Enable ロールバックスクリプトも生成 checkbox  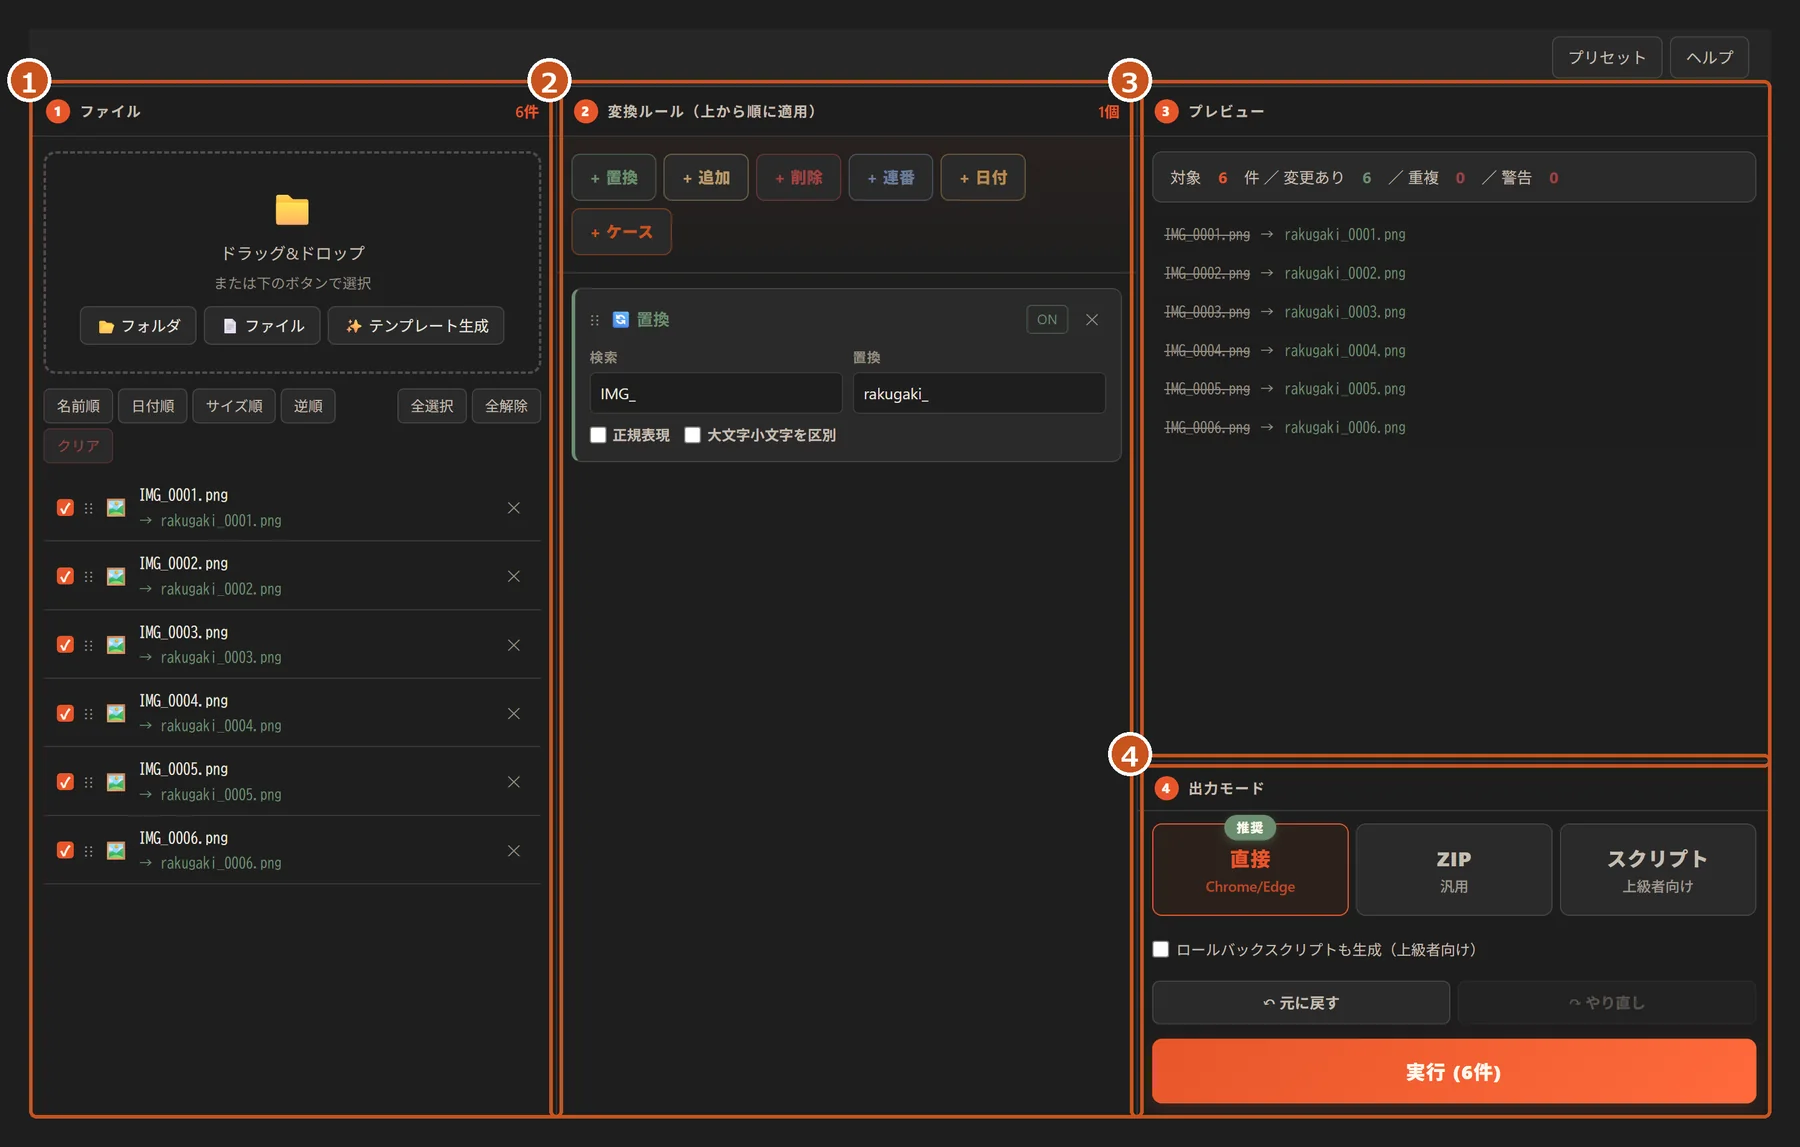tap(1161, 949)
